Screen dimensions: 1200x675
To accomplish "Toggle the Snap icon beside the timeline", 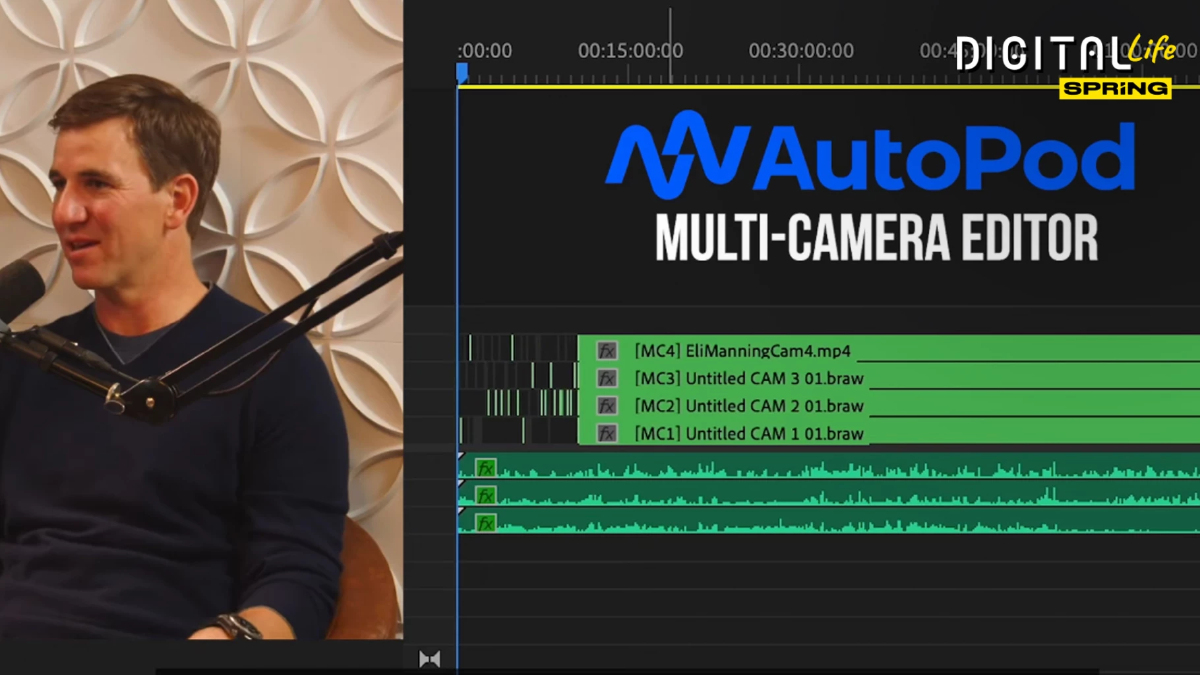I will click(x=430, y=658).
